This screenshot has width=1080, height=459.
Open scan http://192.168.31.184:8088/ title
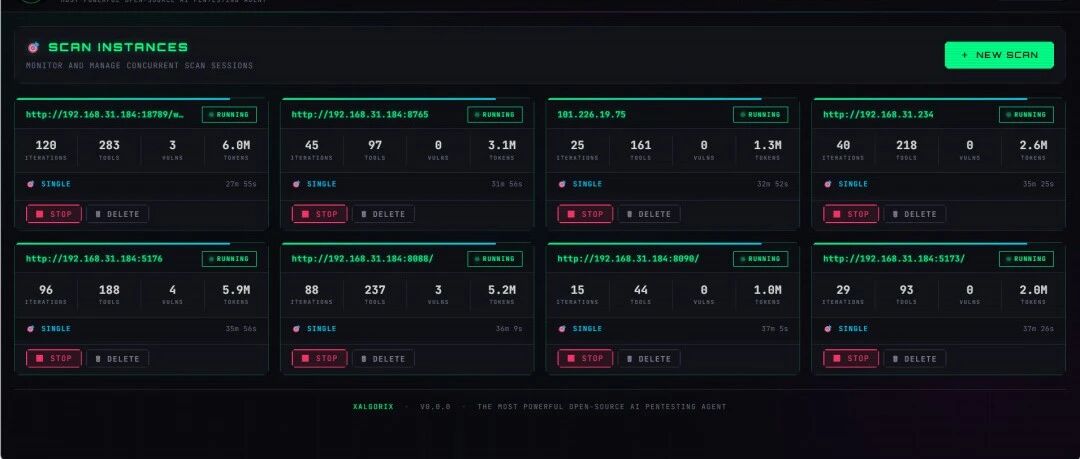363,259
